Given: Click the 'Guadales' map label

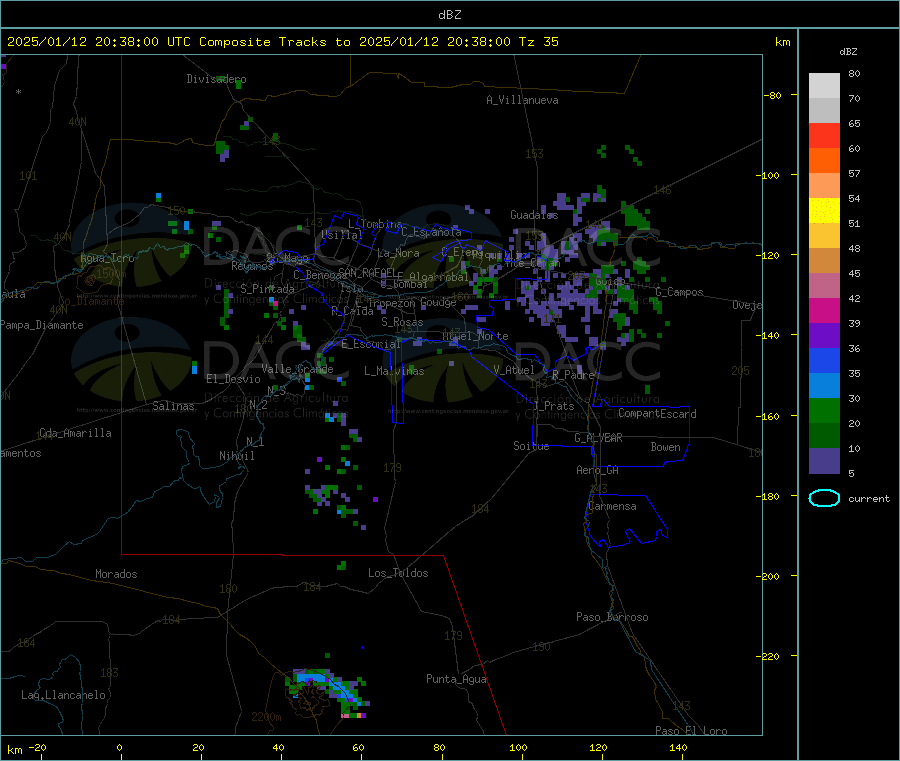Looking at the screenshot, I should (x=534, y=215).
